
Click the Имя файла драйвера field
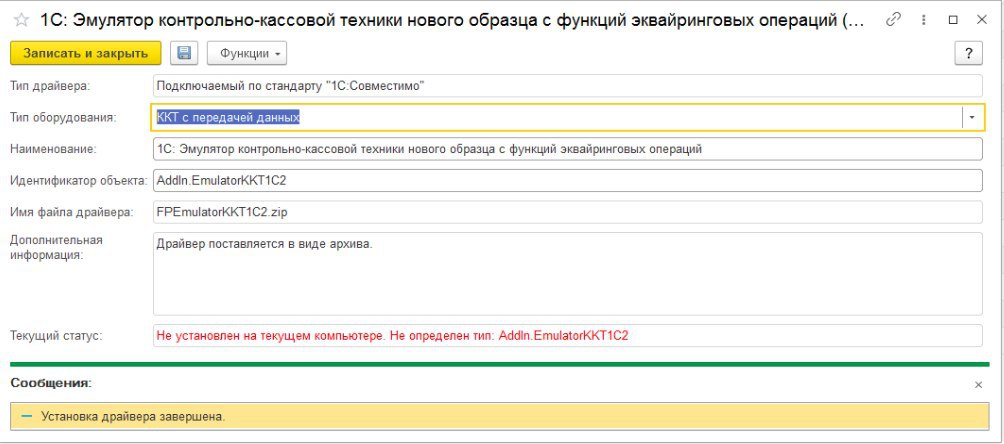(567, 212)
